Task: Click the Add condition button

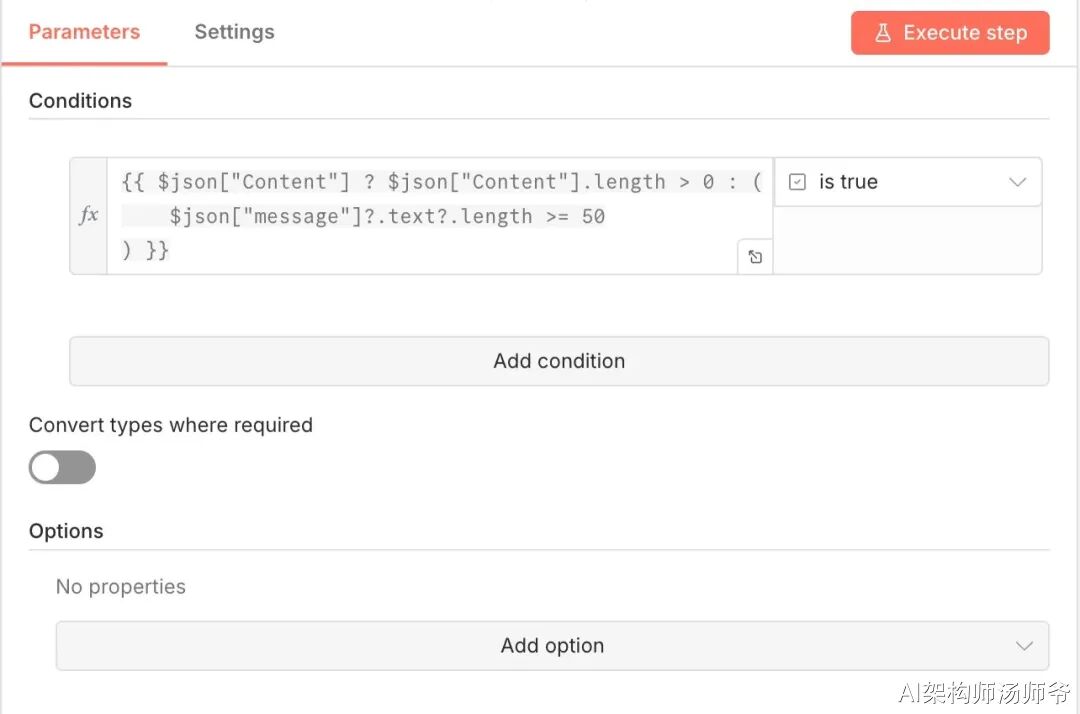Action: (x=558, y=361)
